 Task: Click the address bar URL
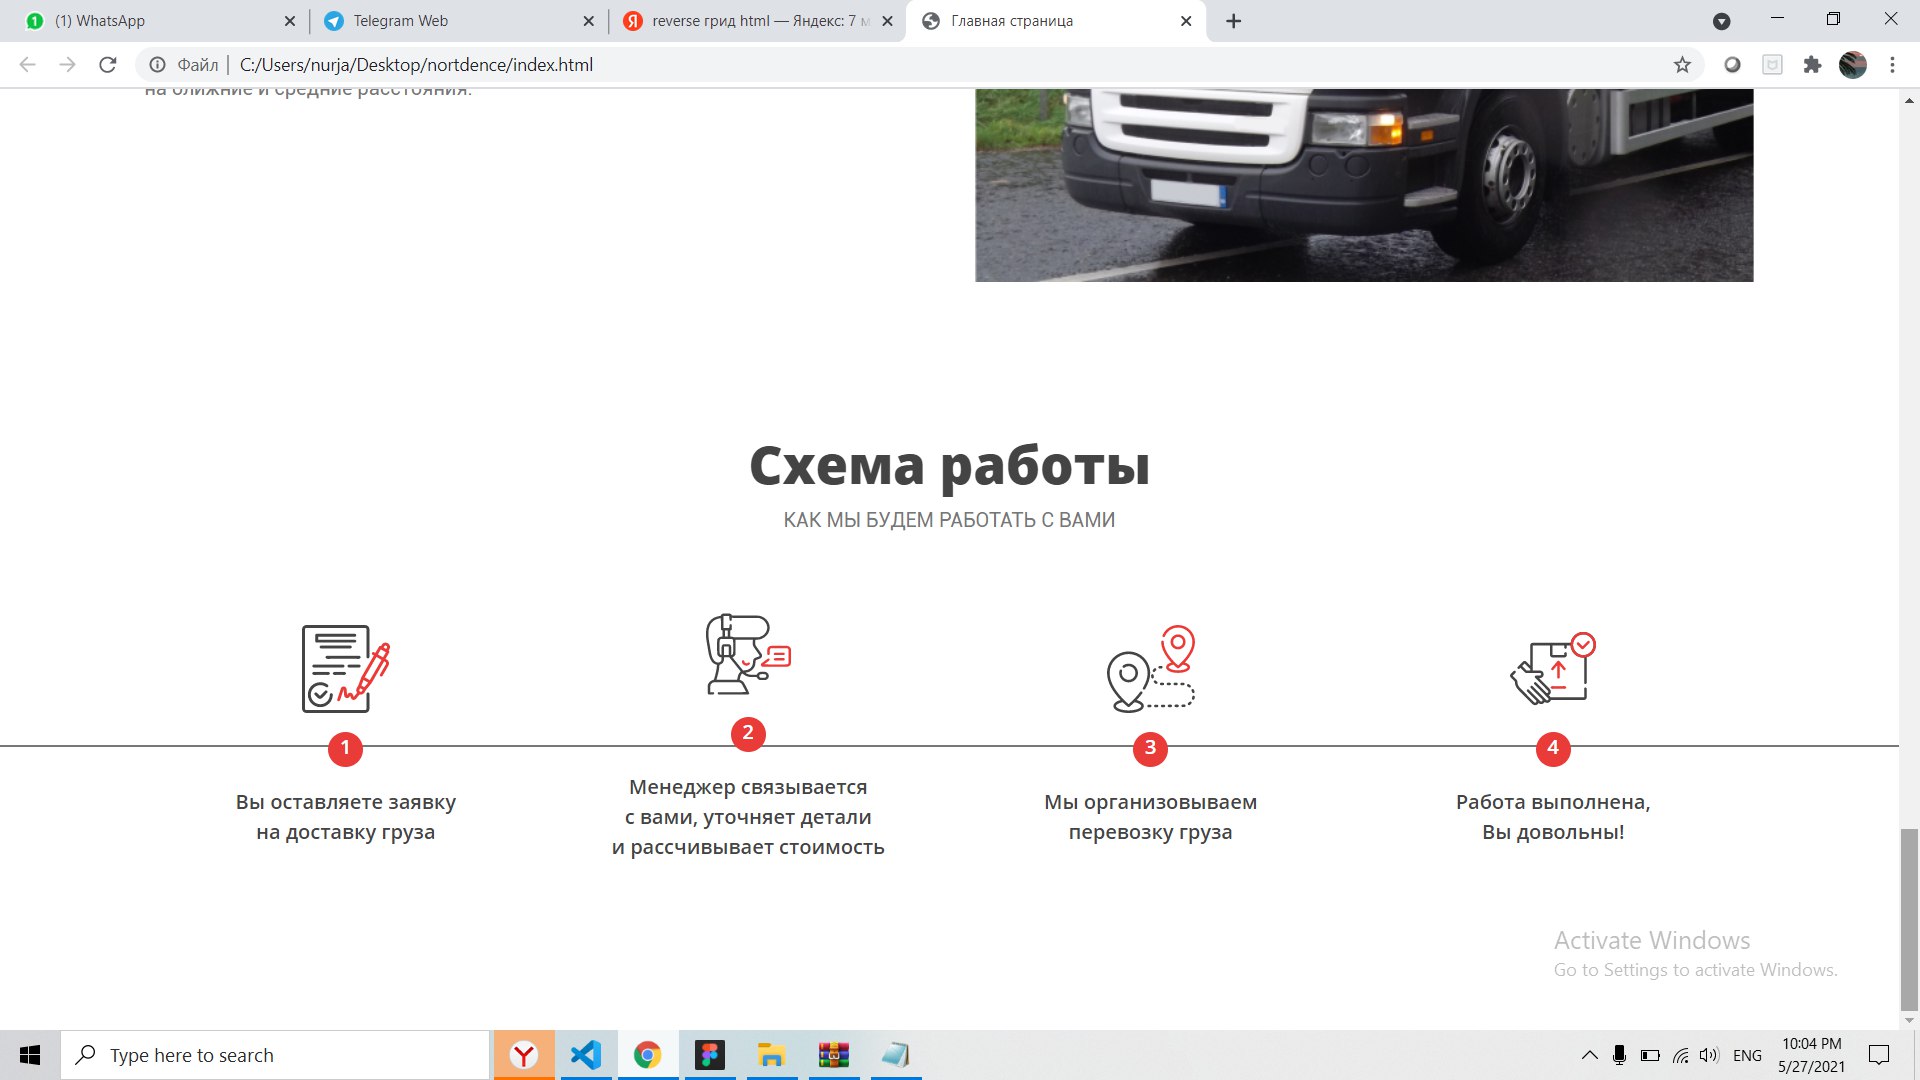pos(416,65)
